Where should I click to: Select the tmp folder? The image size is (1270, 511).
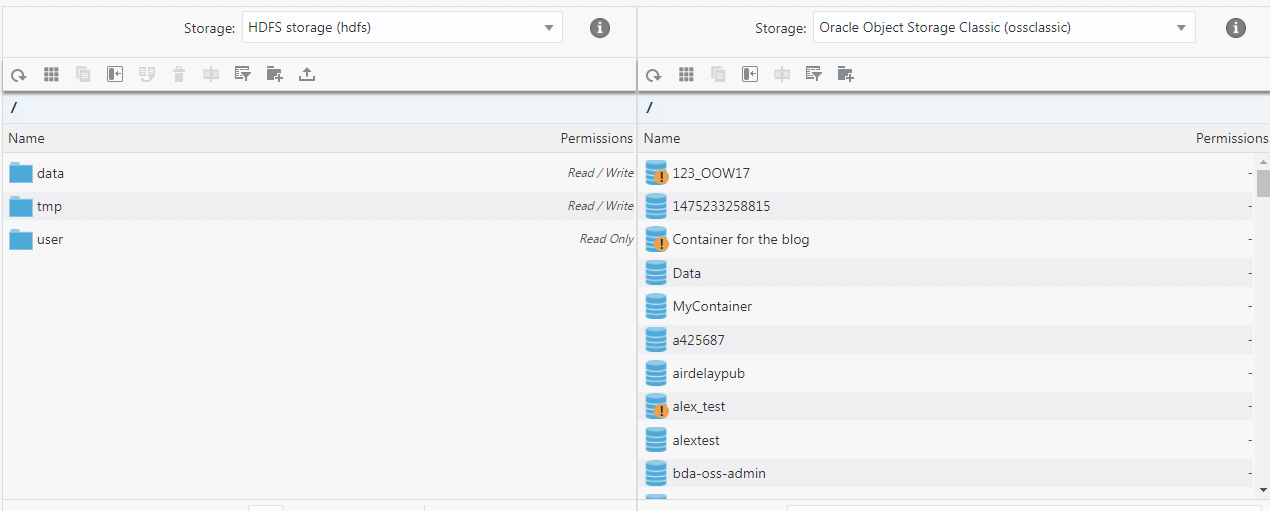(x=49, y=206)
